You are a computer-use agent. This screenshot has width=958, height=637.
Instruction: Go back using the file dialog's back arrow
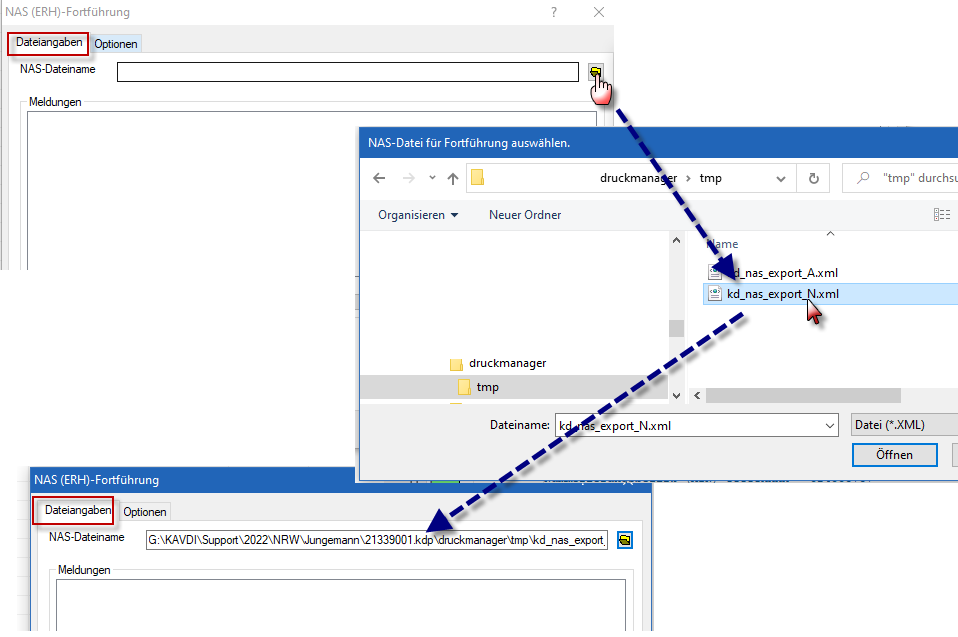[379, 179]
